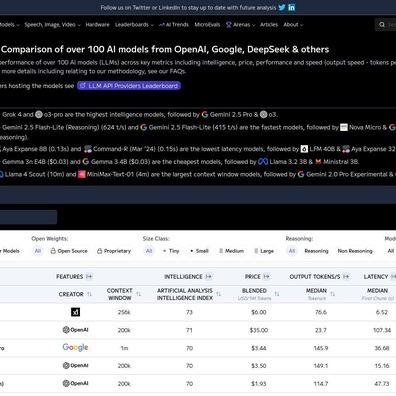Sort by Blended price column
Viewport: 396px width, 396px height.
277,294
